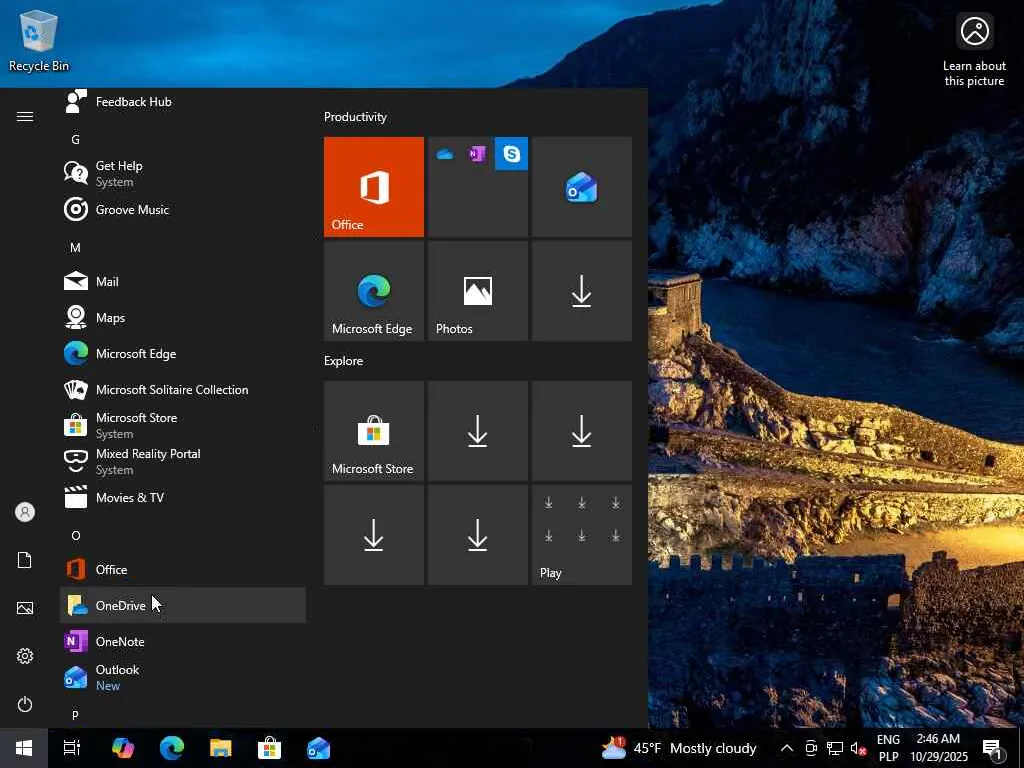Open Documents from Start sidebar
Image resolution: width=1024 pixels, height=768 pixels.
point(25,560)
